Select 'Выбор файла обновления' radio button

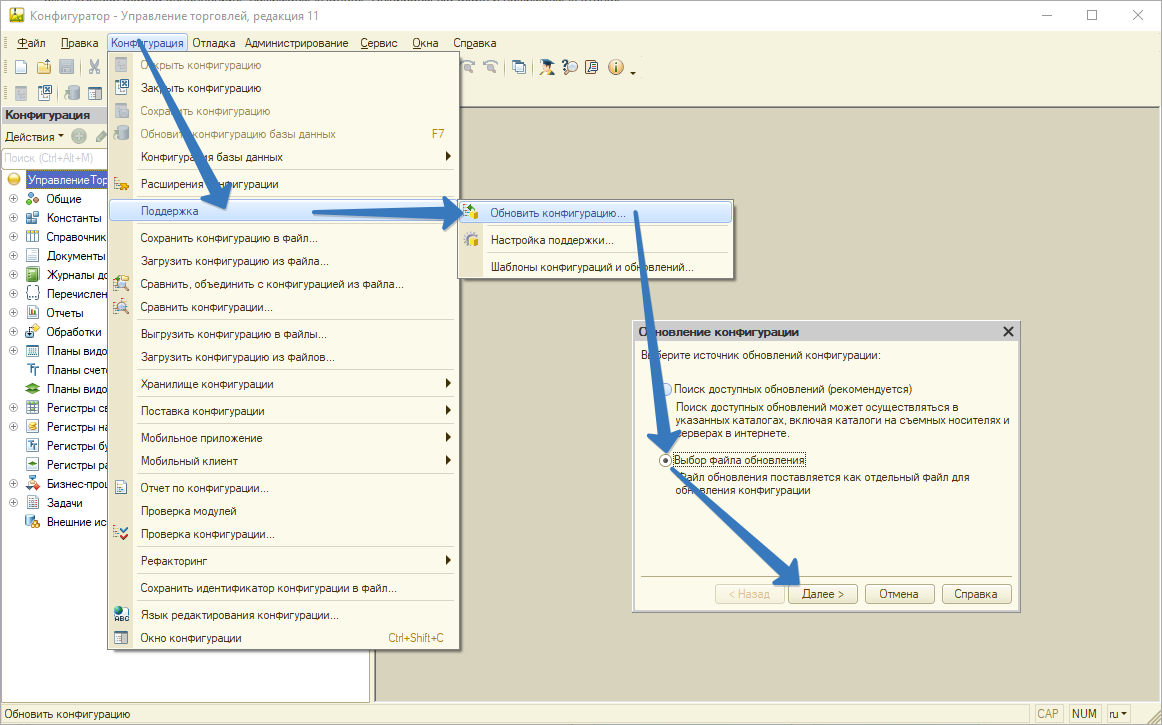[x=666, y=460]
